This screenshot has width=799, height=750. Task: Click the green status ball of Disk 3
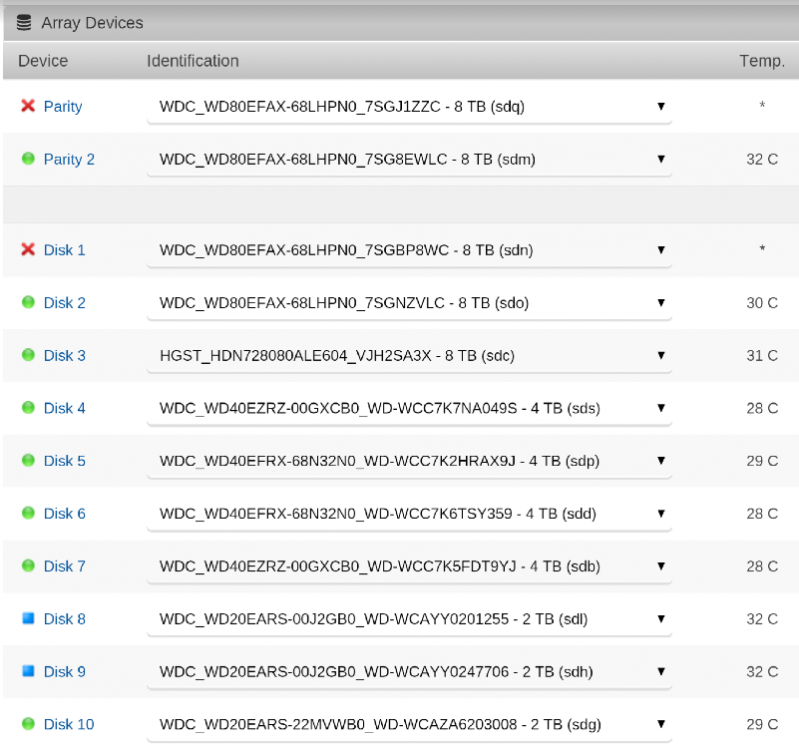[28, 355]
